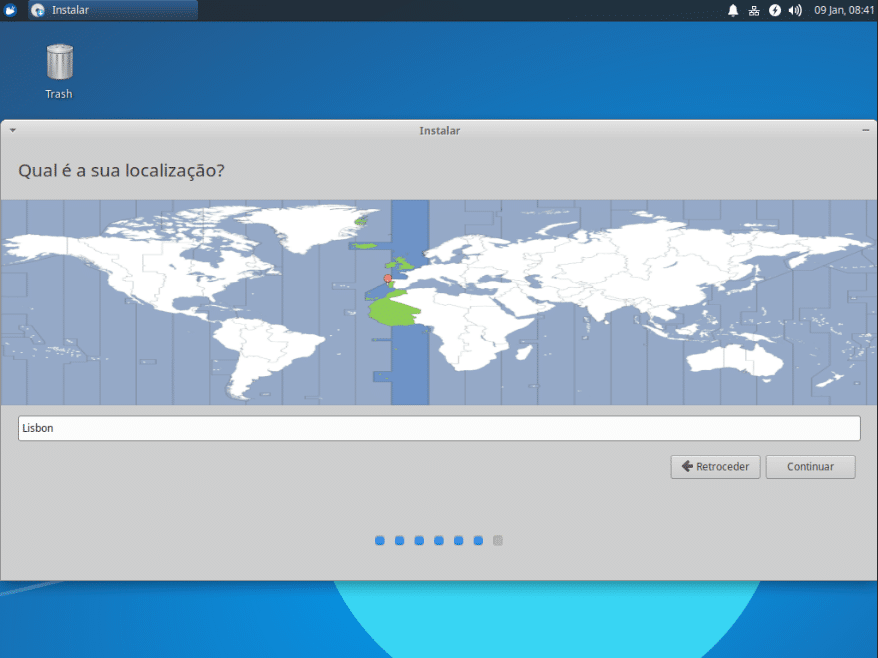
Task: Open the network connection tray icon
Action: [x=754, y=10]
